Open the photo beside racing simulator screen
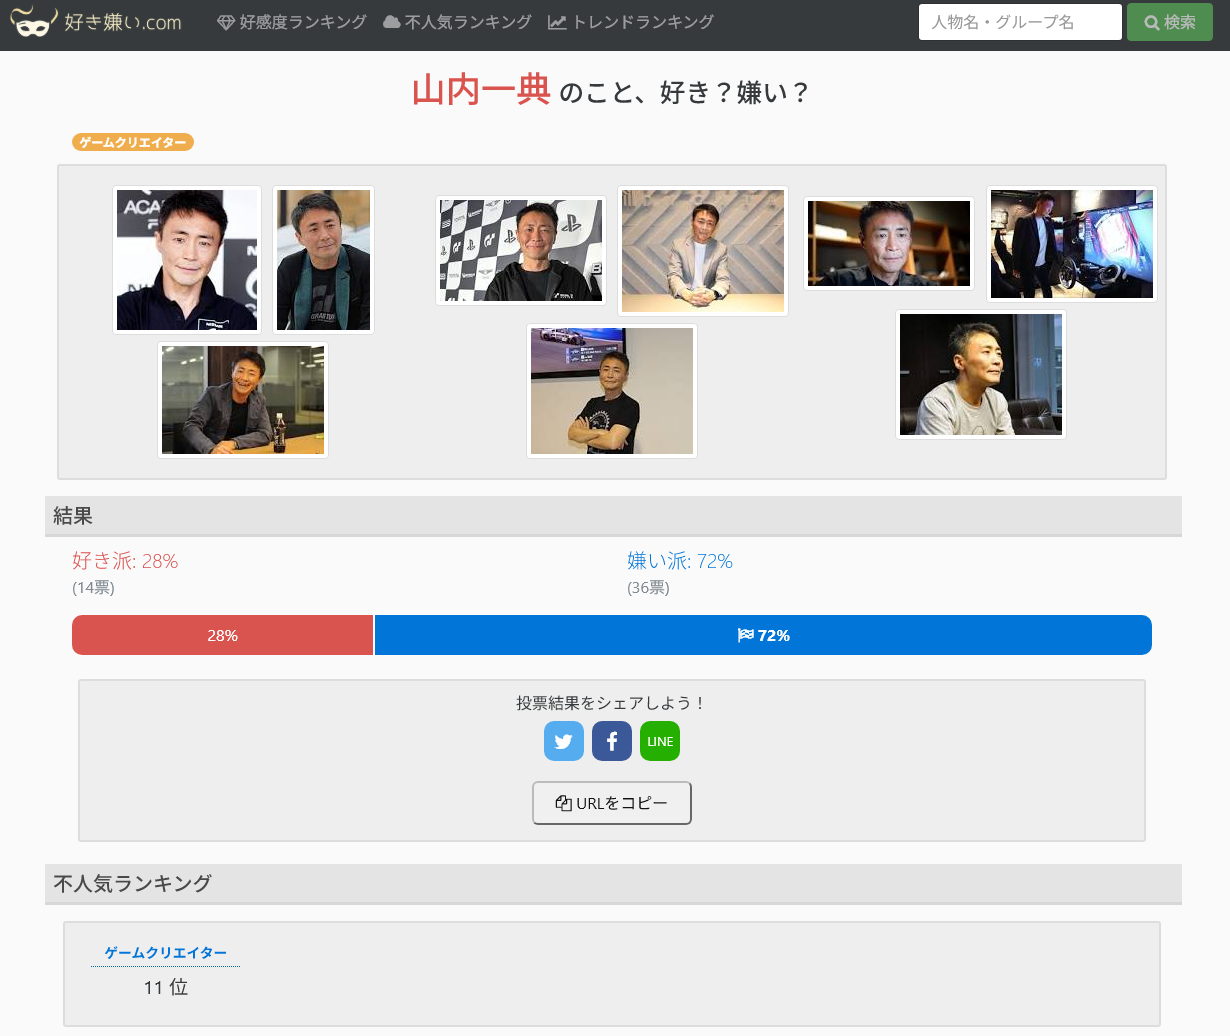The image size is (1230, 1036). coord(1072,244)
